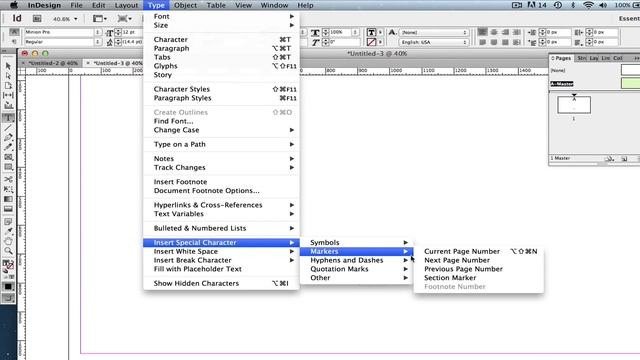Screen dimensions: 640x360
Task: Choose Next Page Number marker
Action: (478, 260)
